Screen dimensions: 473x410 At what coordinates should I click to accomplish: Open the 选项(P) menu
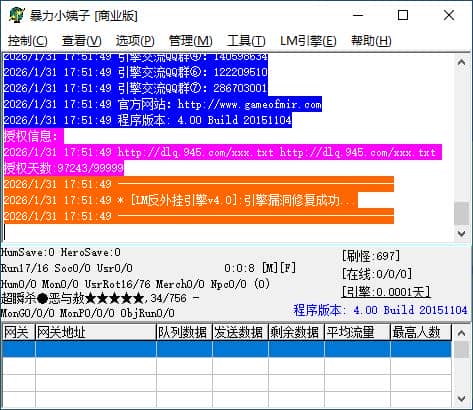coord(135,41)
